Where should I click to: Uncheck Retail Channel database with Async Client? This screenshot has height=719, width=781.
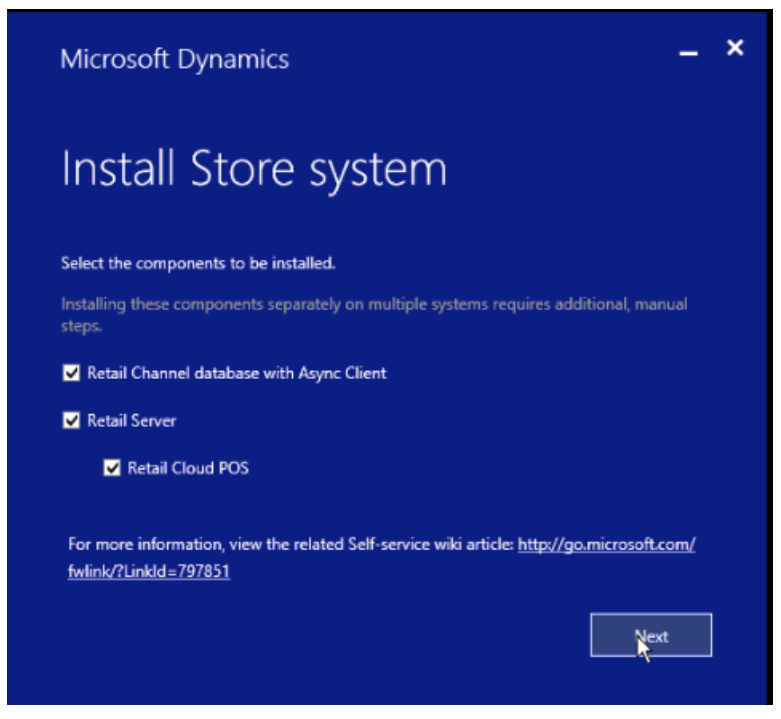71,372
